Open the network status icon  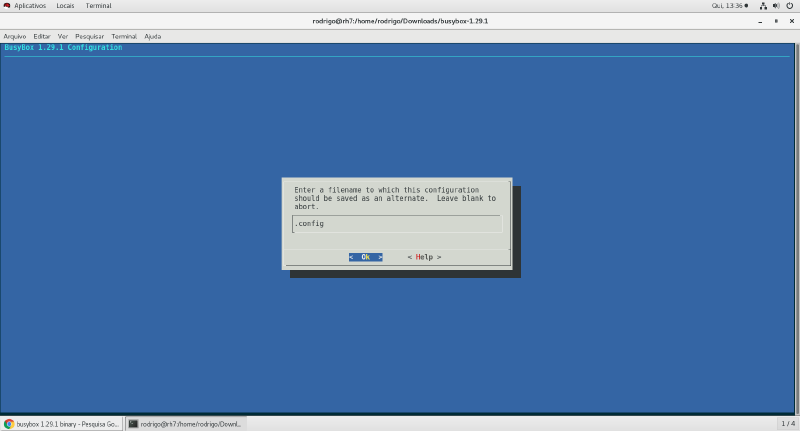click(x=763, y=5)
